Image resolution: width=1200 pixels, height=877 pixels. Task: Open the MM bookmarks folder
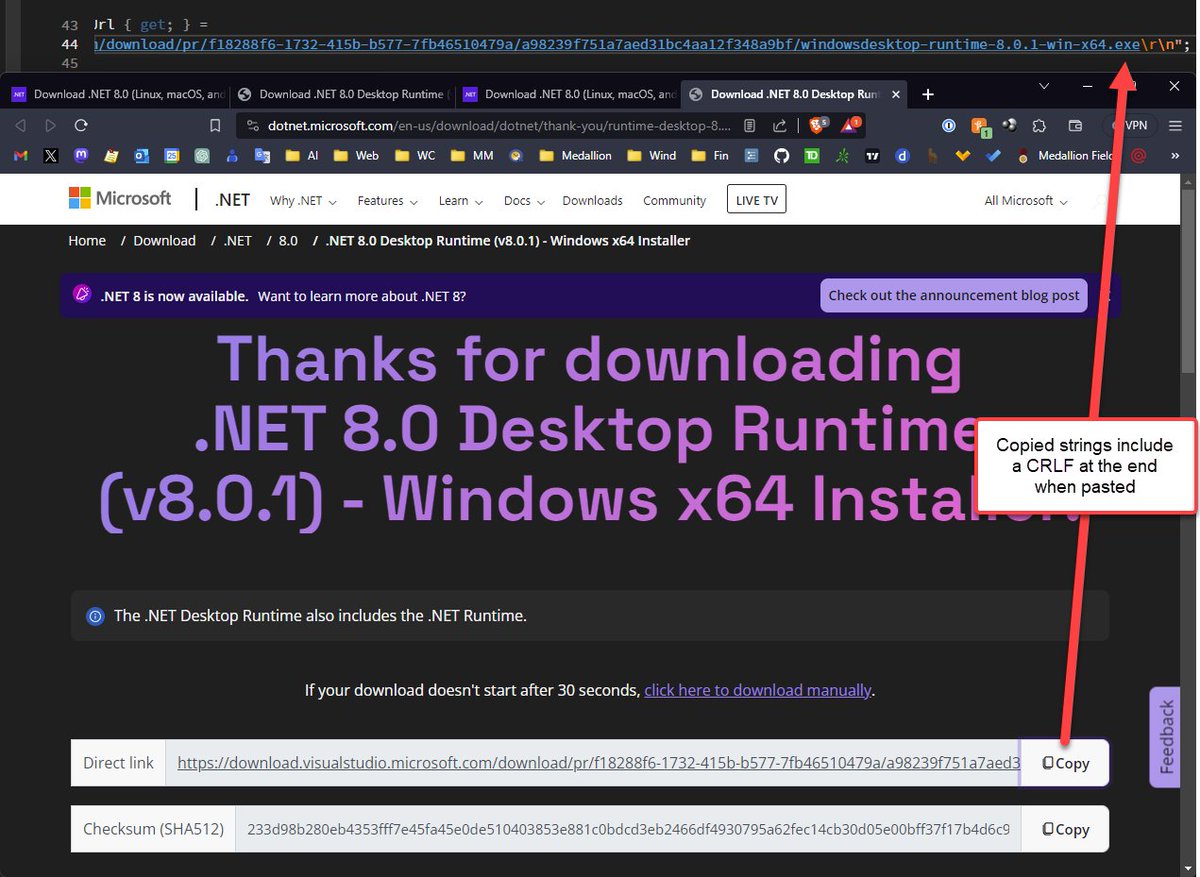[473, 156]
